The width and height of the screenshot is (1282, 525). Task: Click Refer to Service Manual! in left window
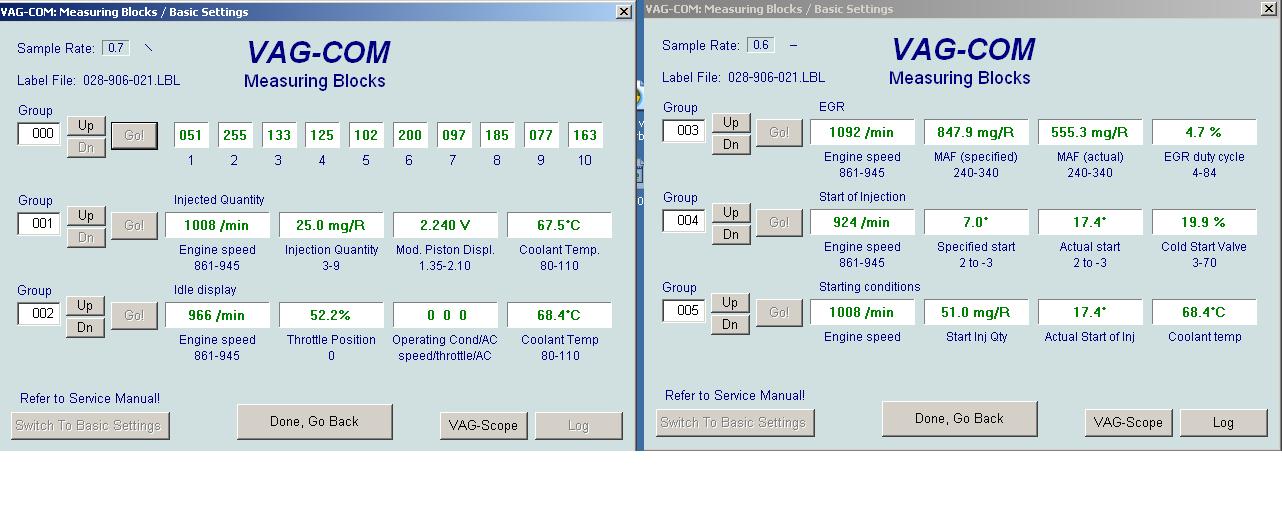(x=90, y=399)
